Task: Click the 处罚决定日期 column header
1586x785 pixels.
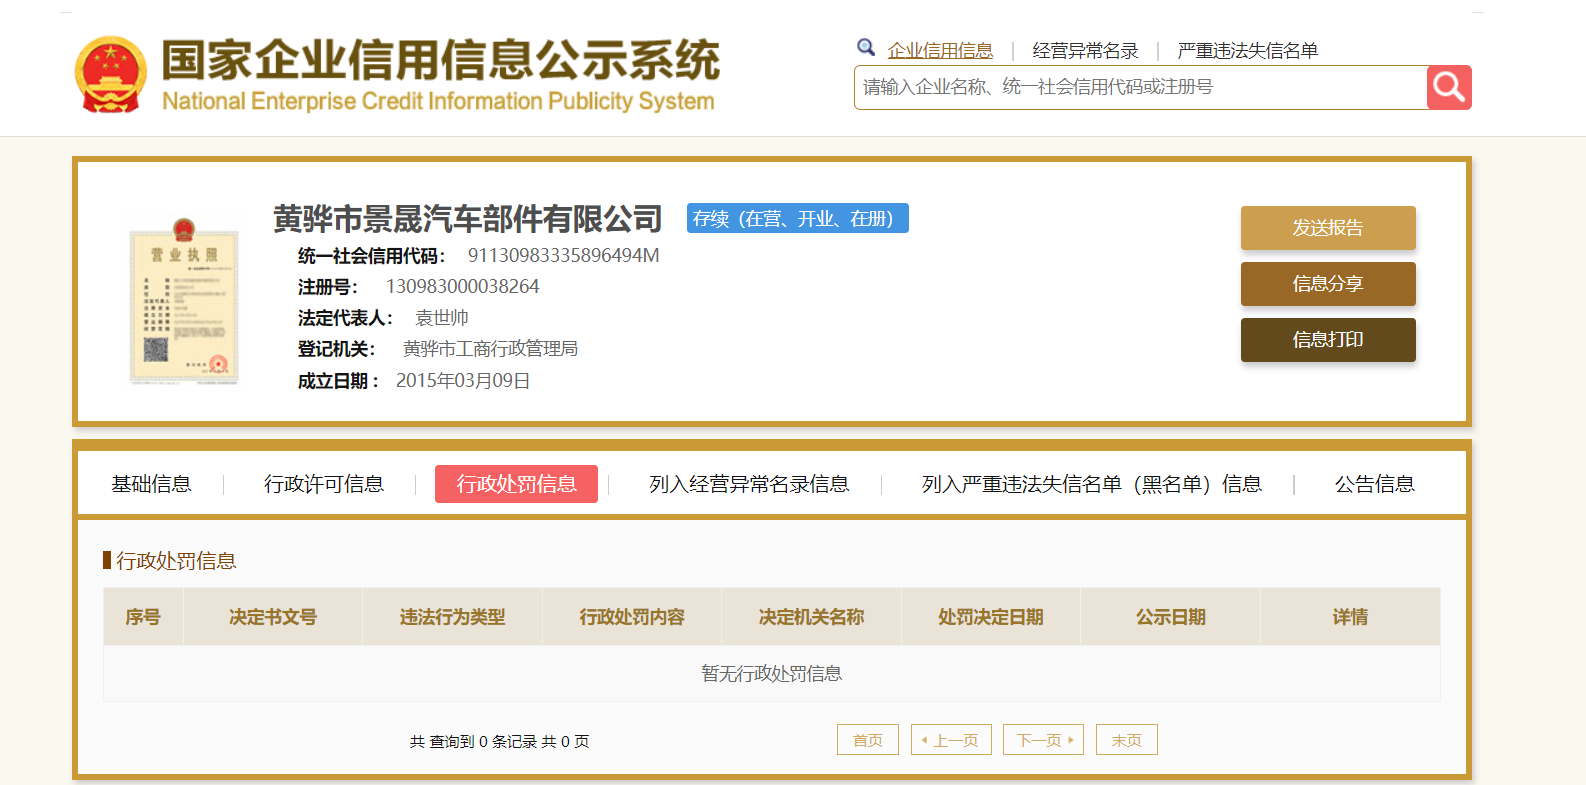Action: 991,617
